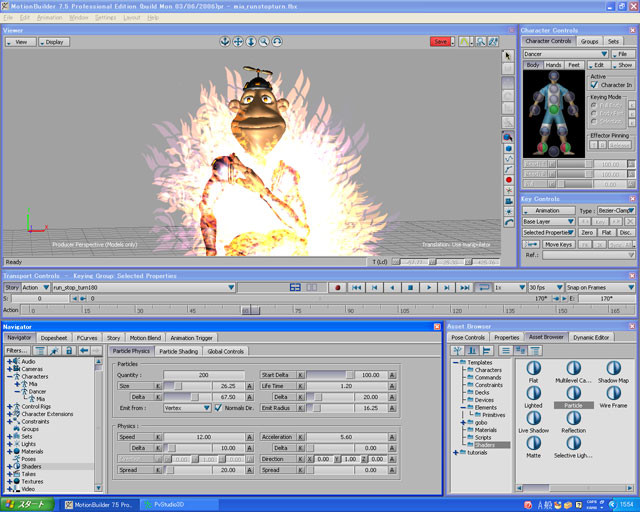640x512 pixels.
Task: Click the red Save button in Viewer
Action: 440,42
